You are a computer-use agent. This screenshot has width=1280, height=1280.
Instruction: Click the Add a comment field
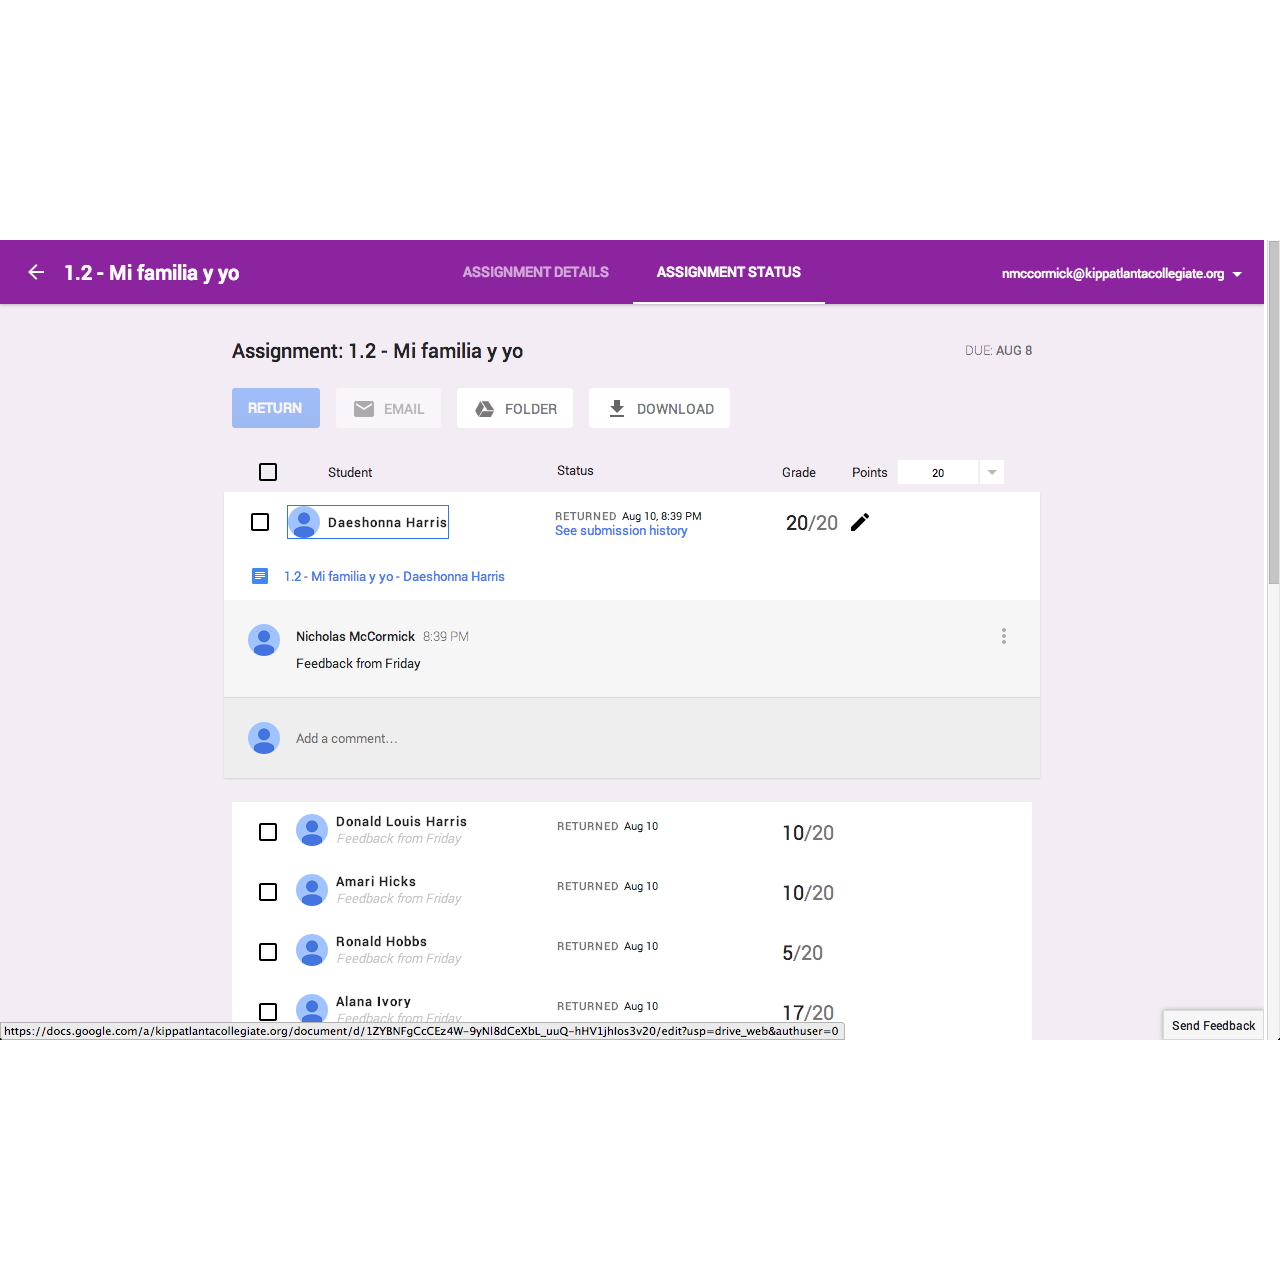(x=346, y=739)
